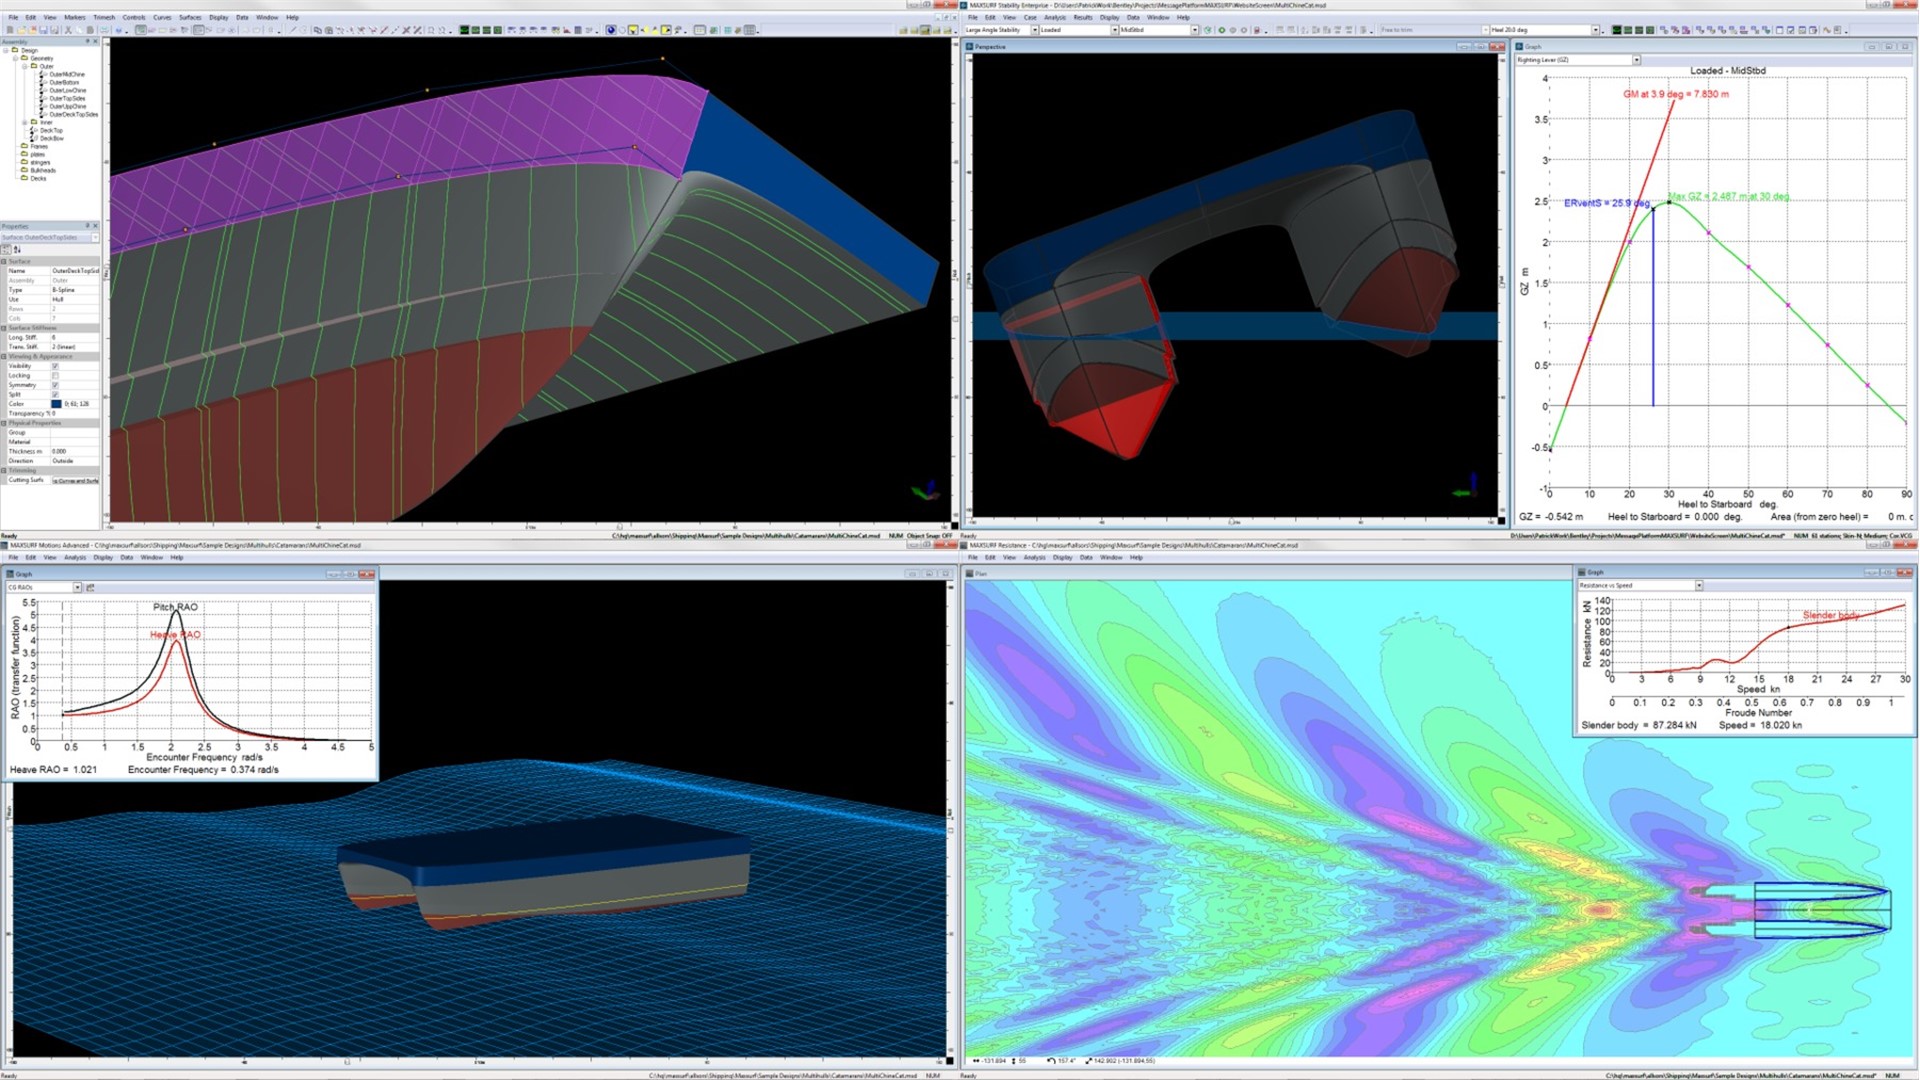
Task: Open the CG RAOs graph dropdown in Motions window
Action: pos(77,588)
